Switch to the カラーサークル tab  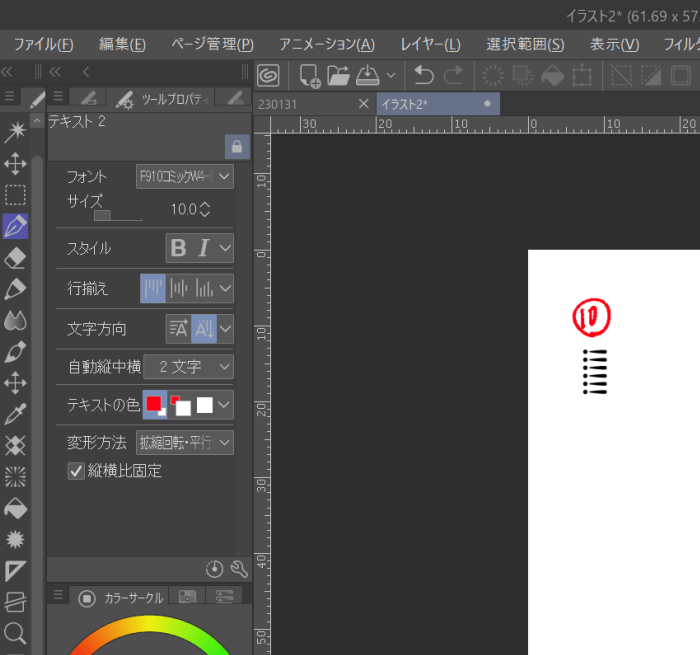120,598
